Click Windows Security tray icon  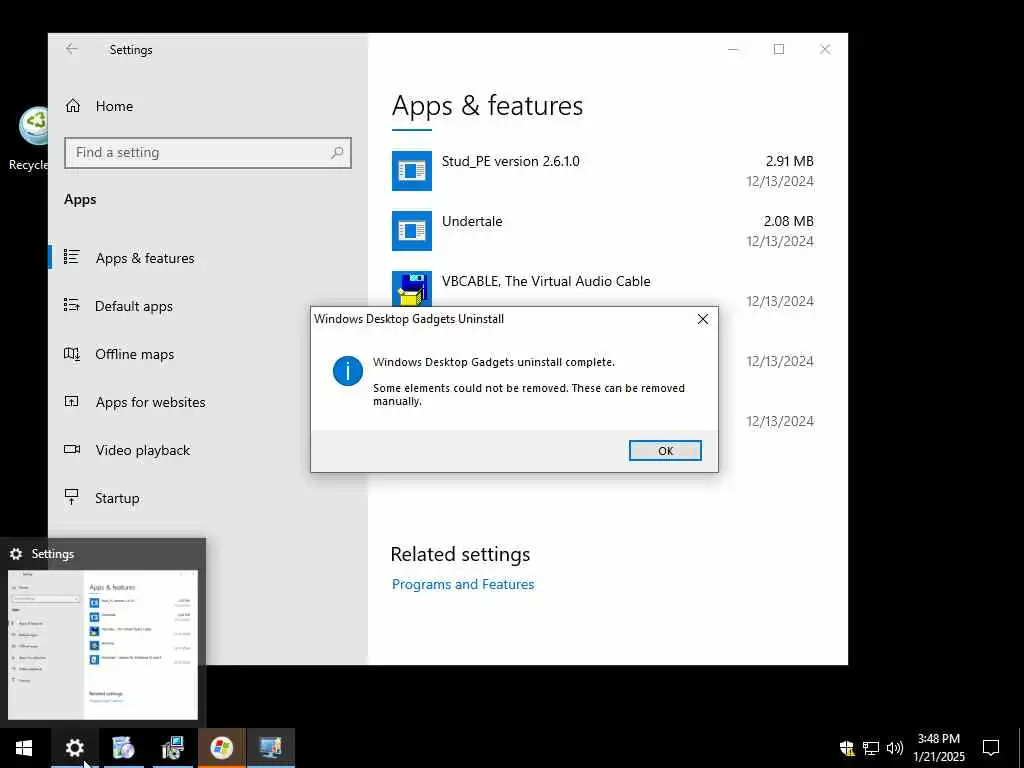pyautogui.click(x=847, y=748)
